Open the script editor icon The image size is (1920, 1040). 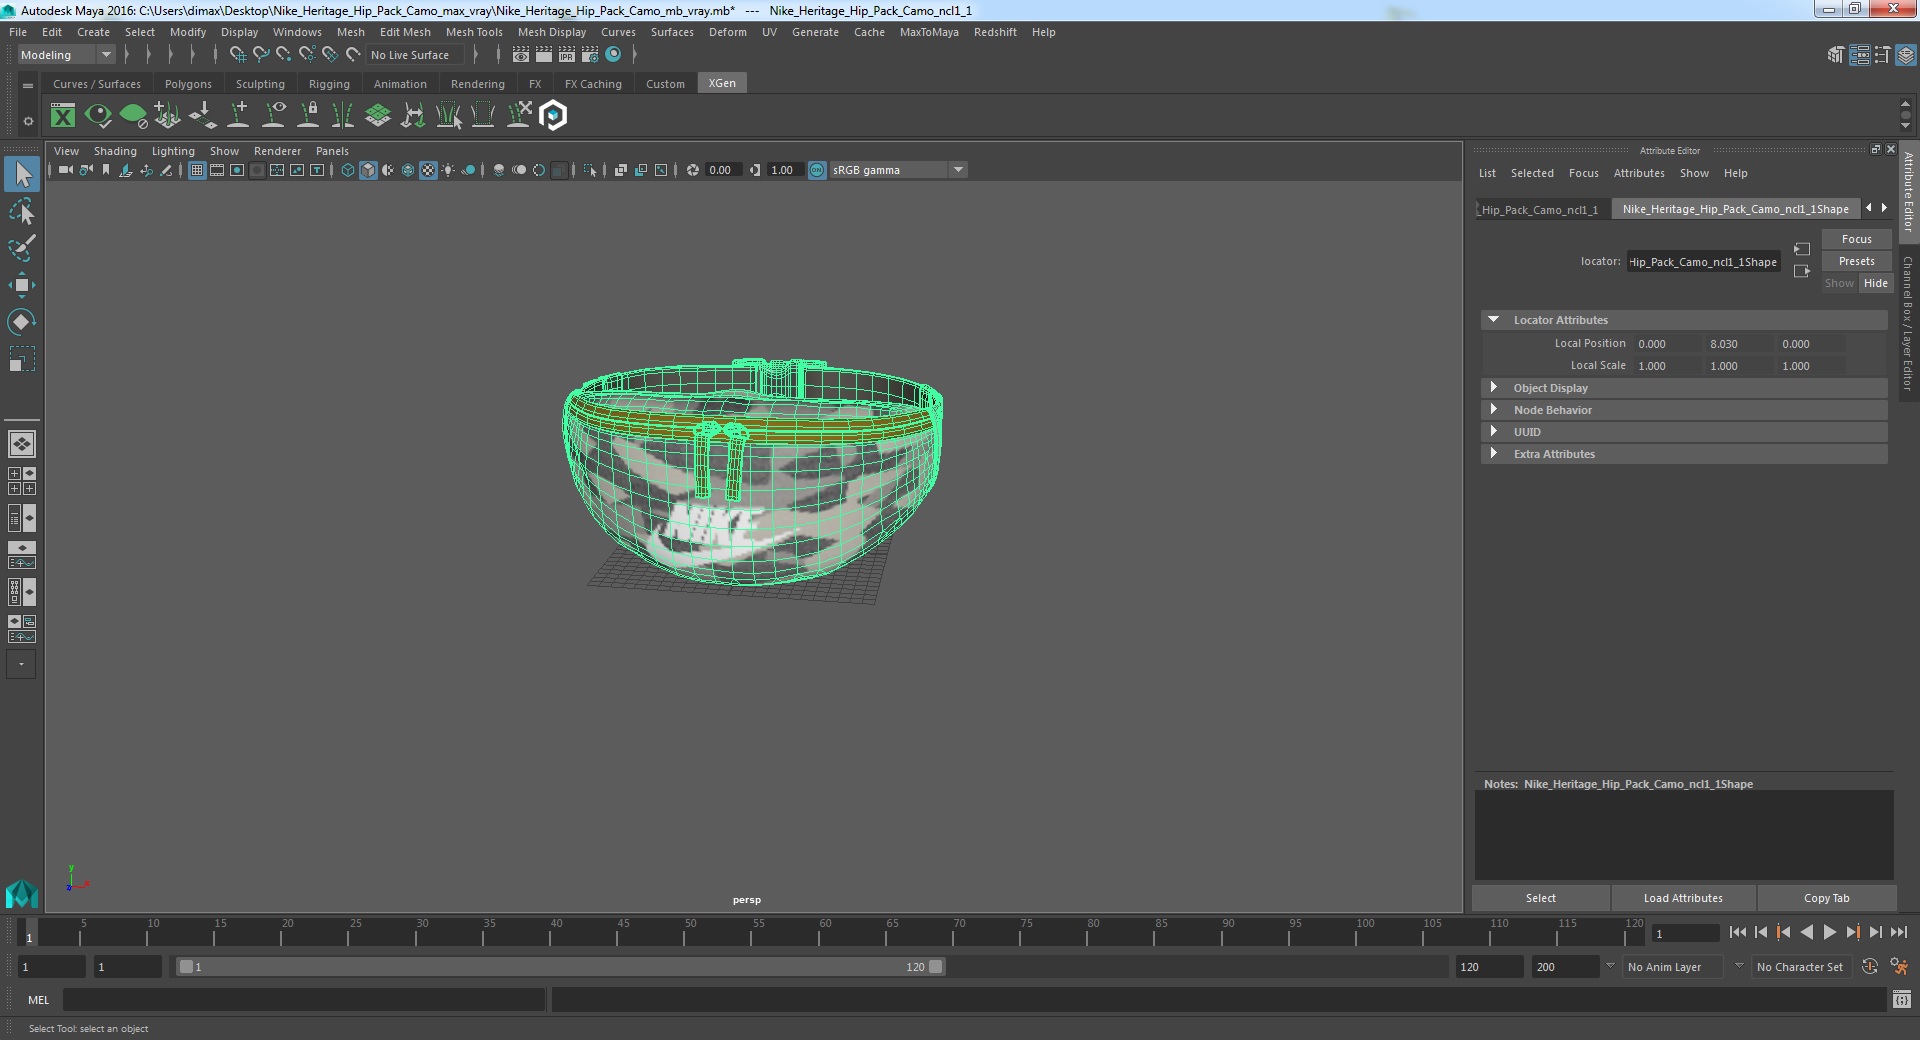coord(1901,999)
